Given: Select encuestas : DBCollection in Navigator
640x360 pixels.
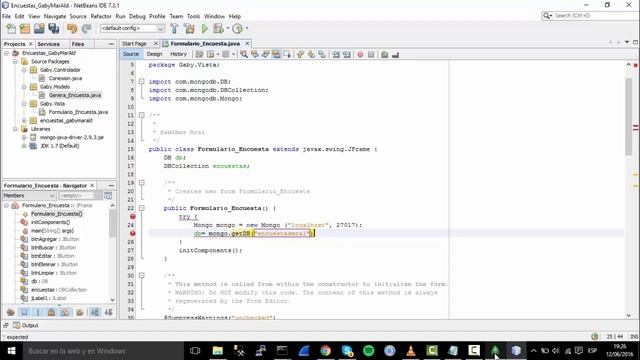Looking at the screenshot, I should [x=59, y=290].
